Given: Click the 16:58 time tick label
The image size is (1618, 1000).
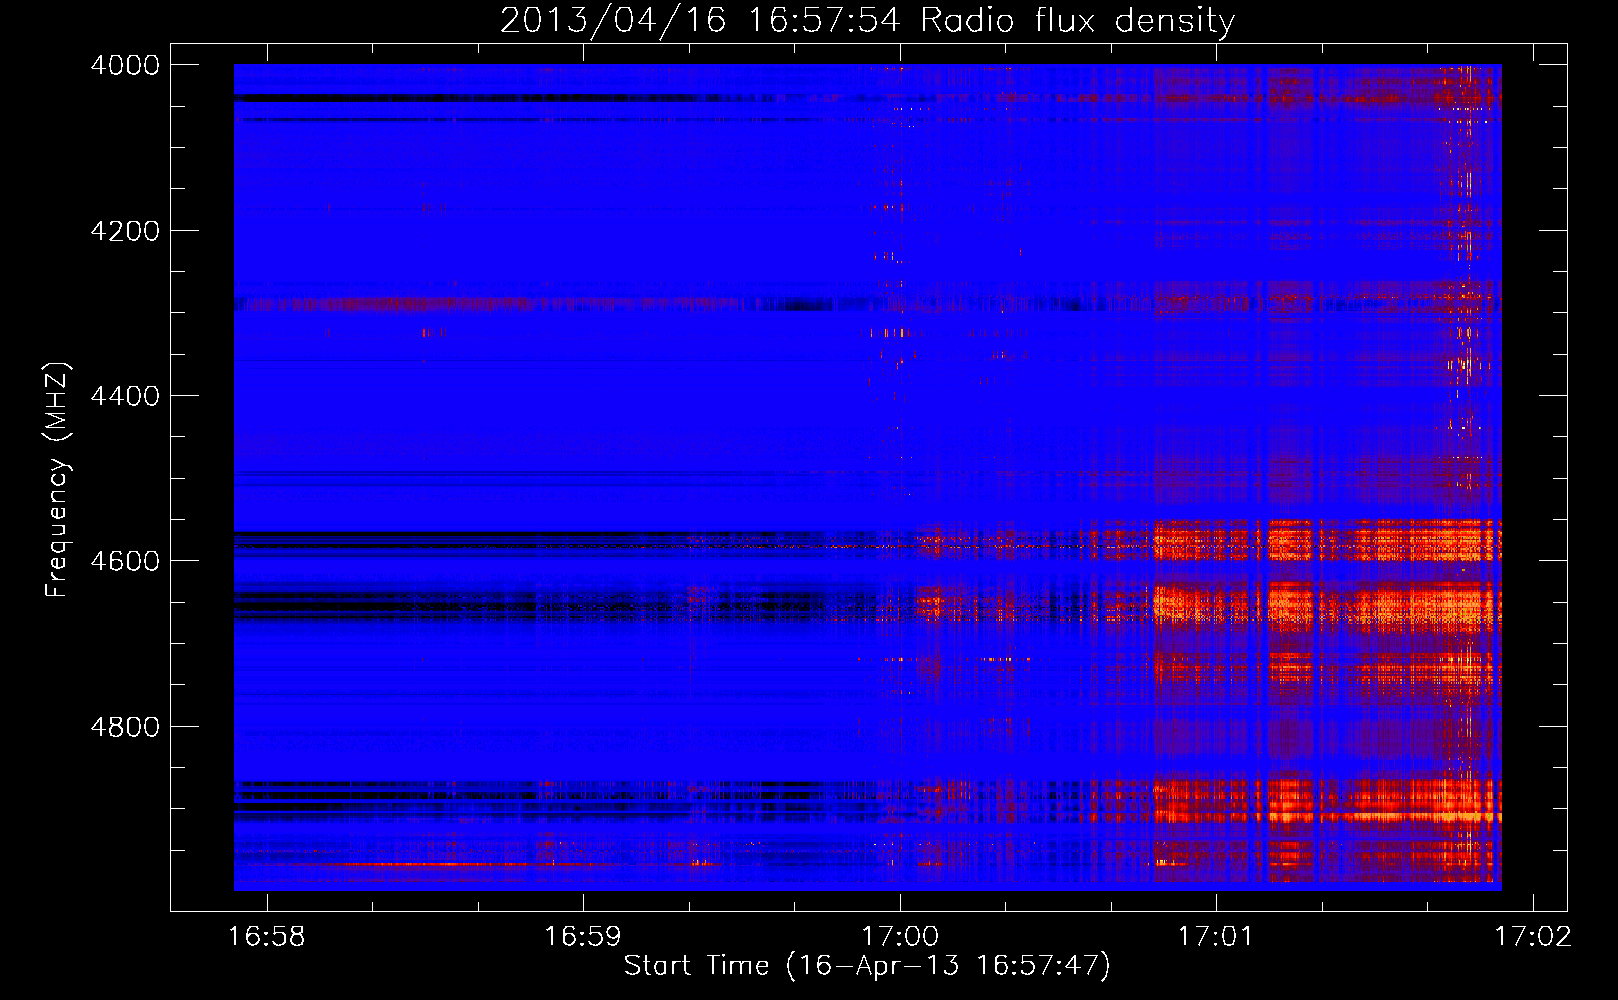Looking at the screenshot, I should [x=267, y=937].
